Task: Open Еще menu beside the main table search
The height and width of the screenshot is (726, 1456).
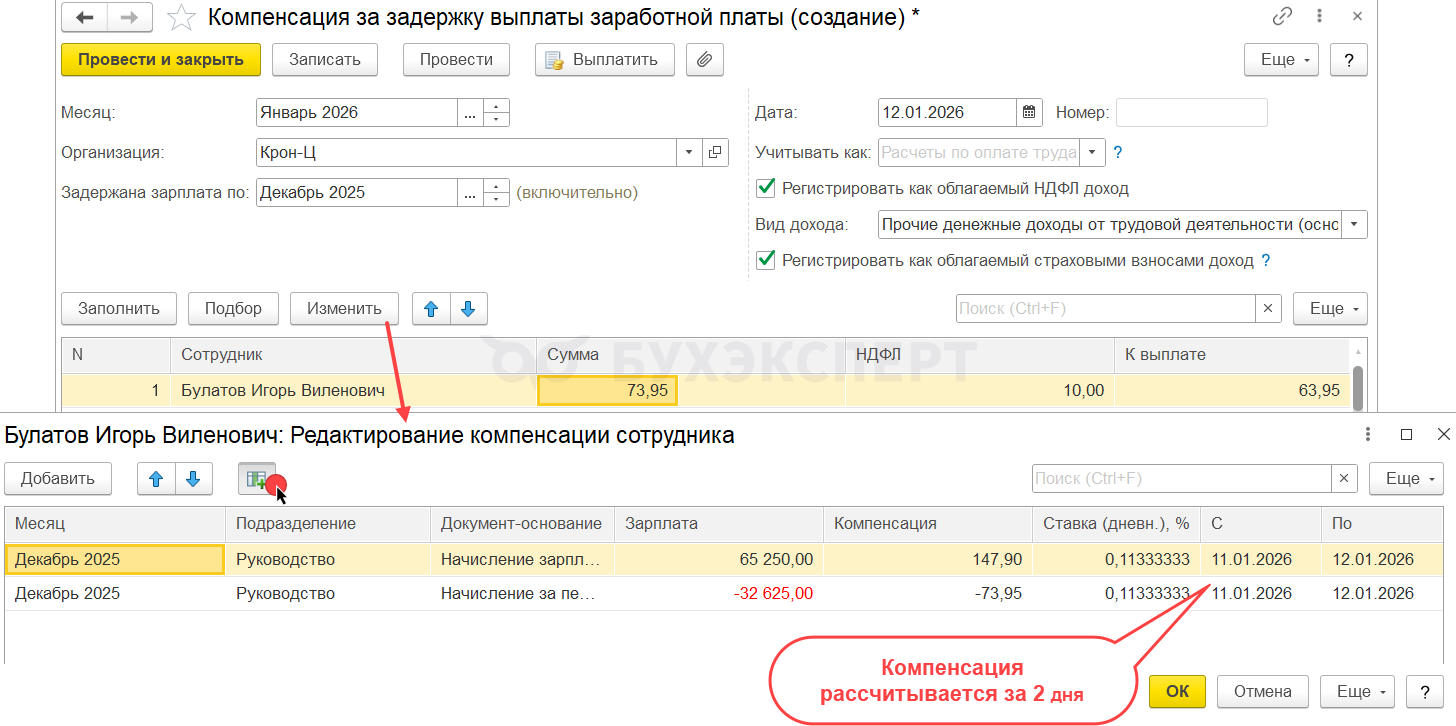Action: (1330, 309)
